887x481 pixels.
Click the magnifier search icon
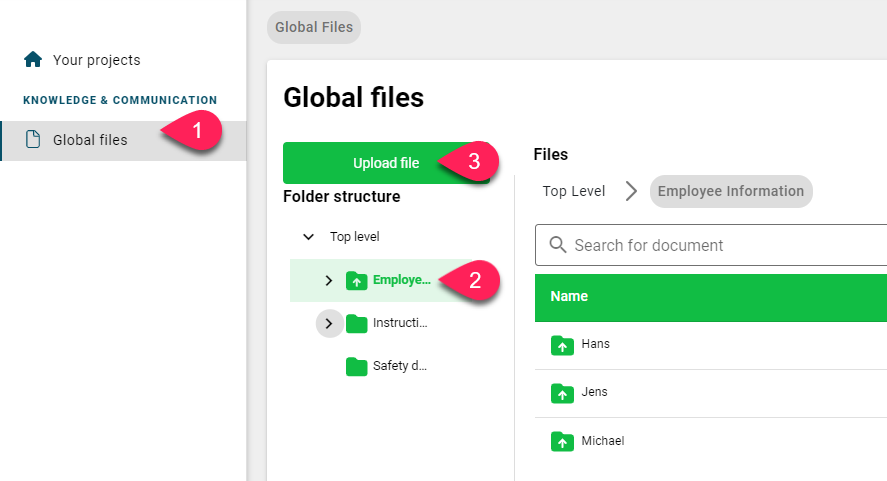(x=558, y=245)
